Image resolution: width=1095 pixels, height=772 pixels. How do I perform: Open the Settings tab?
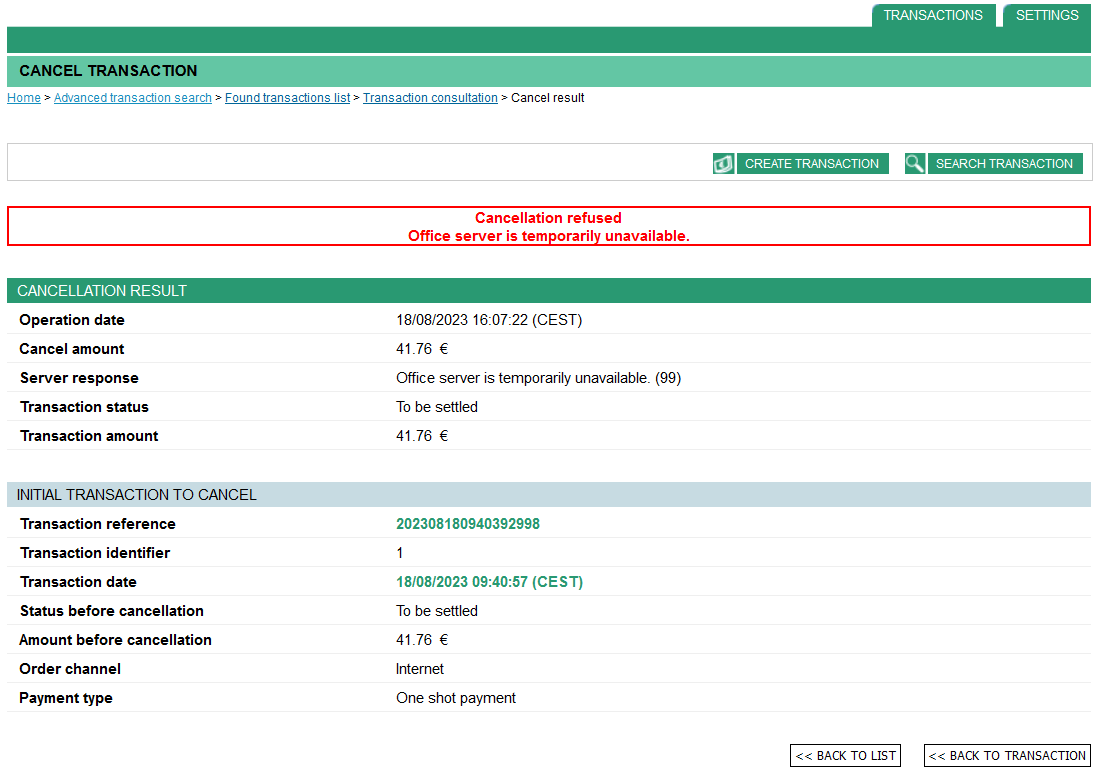point(1046,15)
